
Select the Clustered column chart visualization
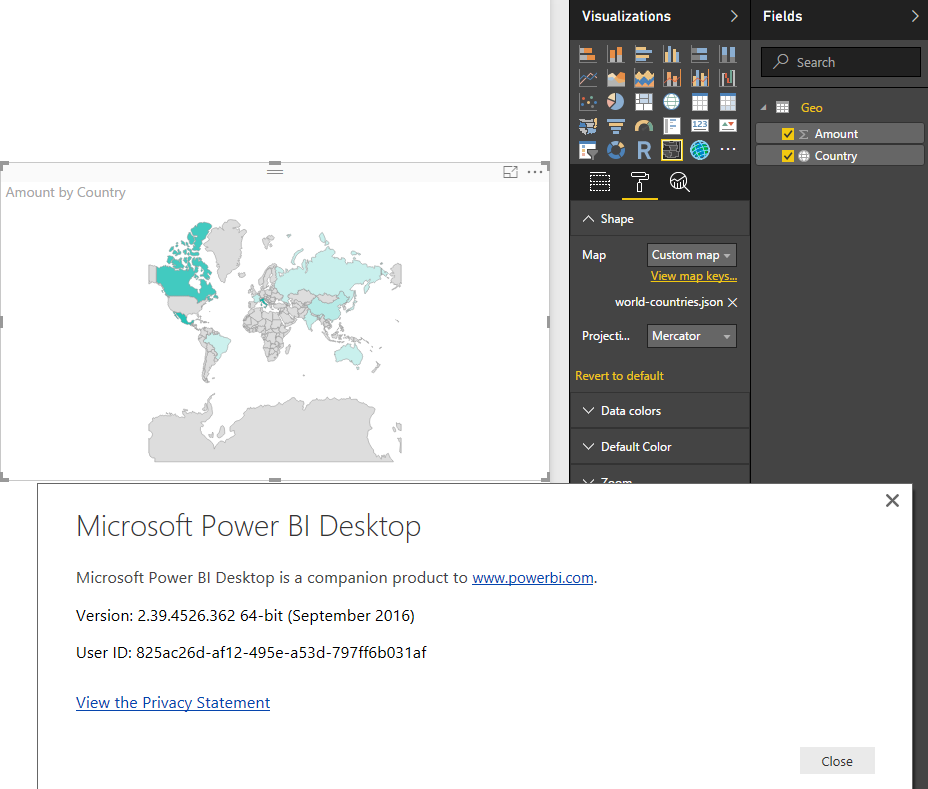(672, 54)
